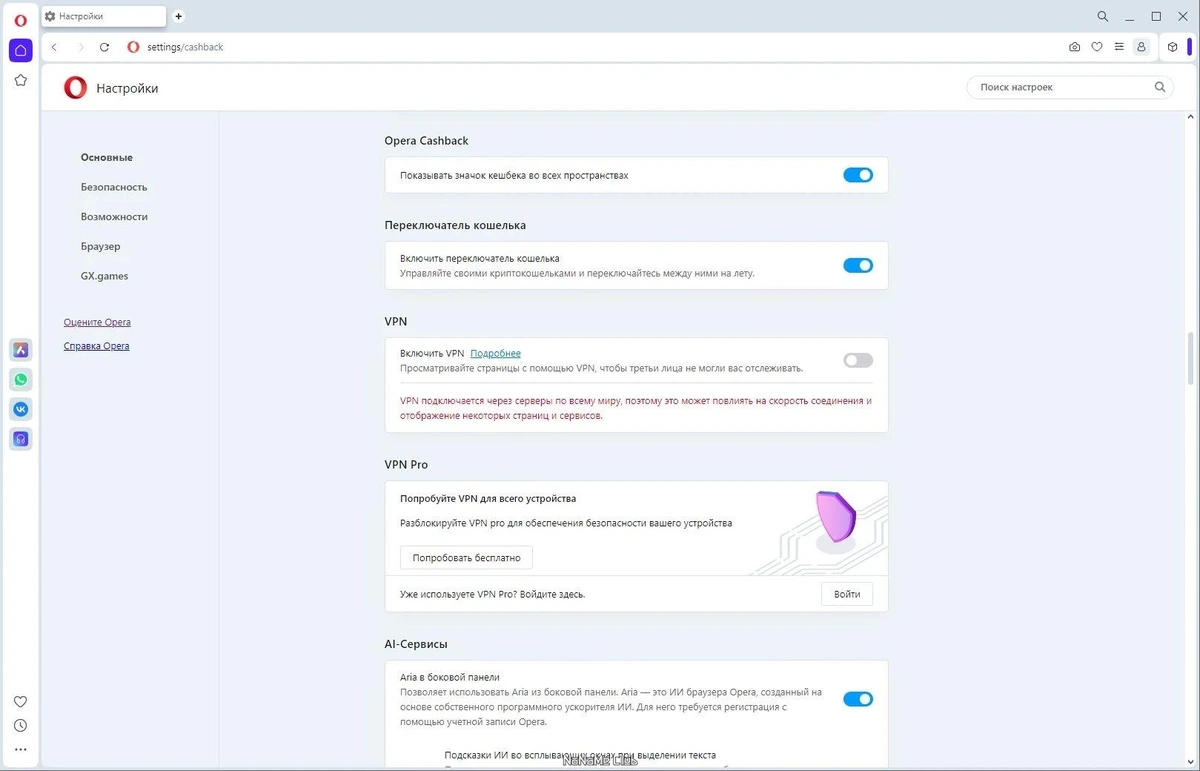Go forward with the forward arrow

(81, 47)
